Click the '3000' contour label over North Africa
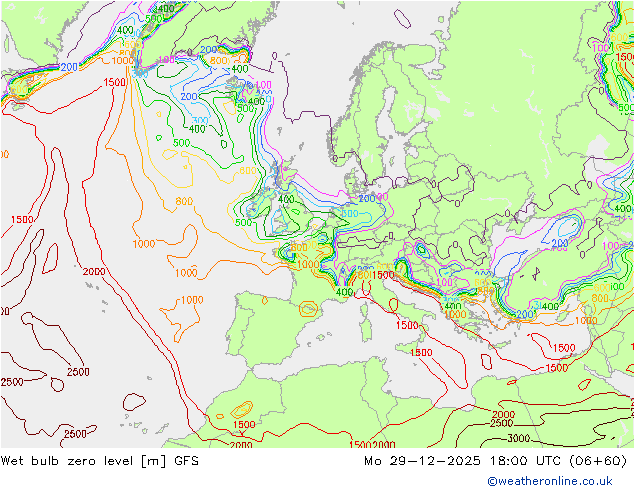Viewport: 634px width, 490px height. pyautogui.click(x=519, y=438)
